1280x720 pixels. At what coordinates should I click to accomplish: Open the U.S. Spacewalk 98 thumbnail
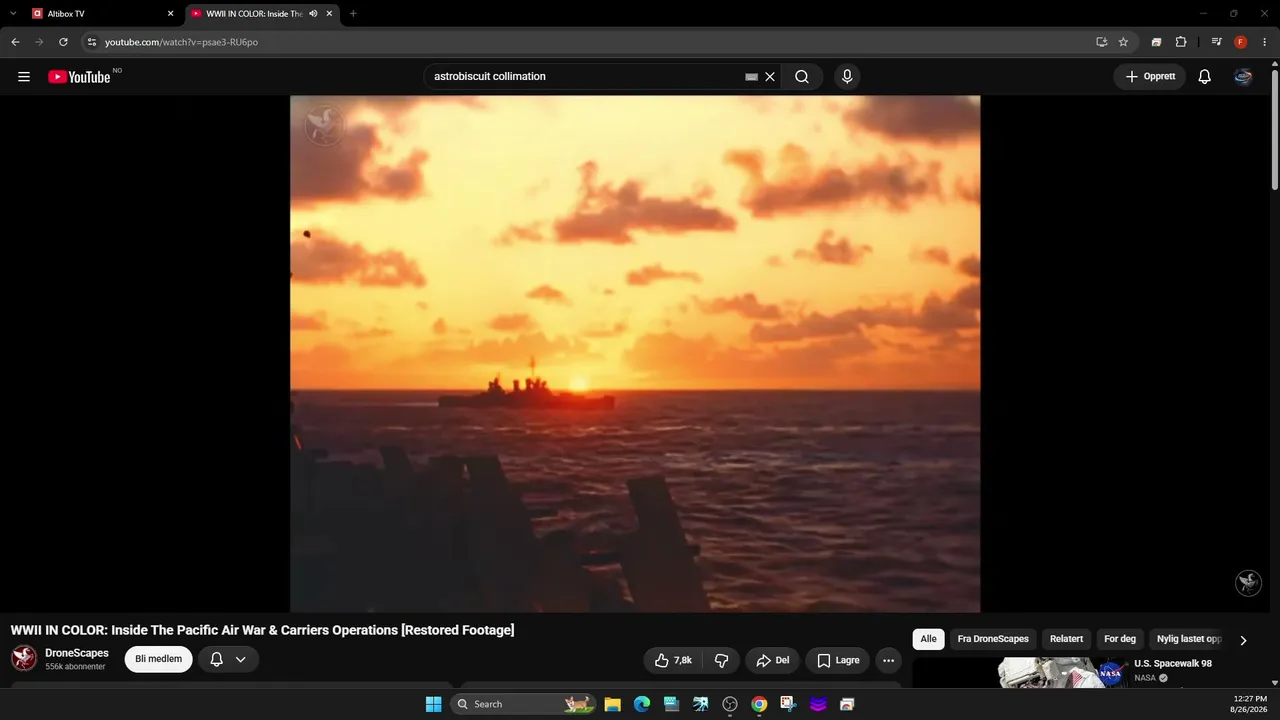pos(1020,672)
